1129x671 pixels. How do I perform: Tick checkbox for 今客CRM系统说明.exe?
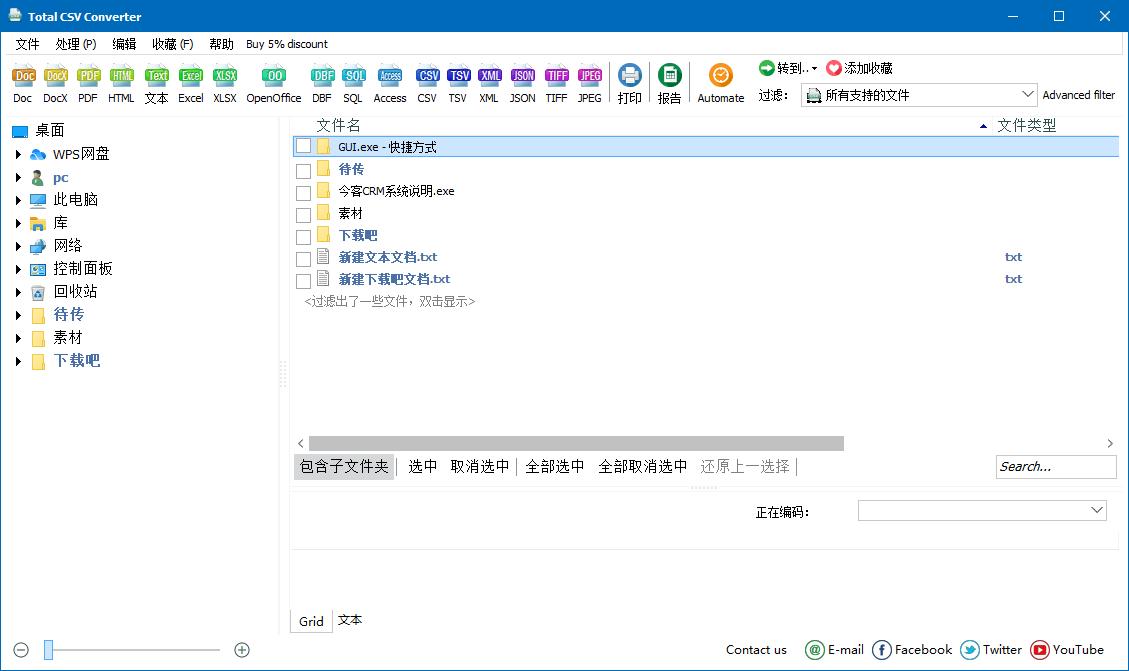pyautogui.click(x=304, y=193)
